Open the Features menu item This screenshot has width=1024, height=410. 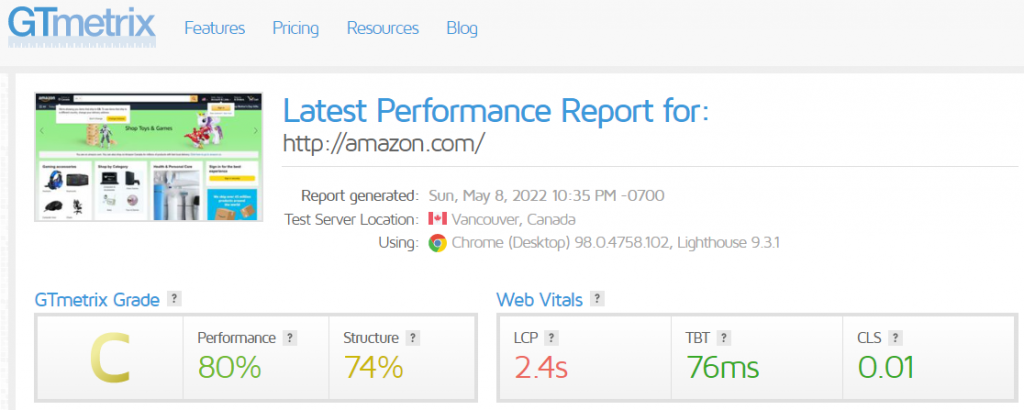214,28
